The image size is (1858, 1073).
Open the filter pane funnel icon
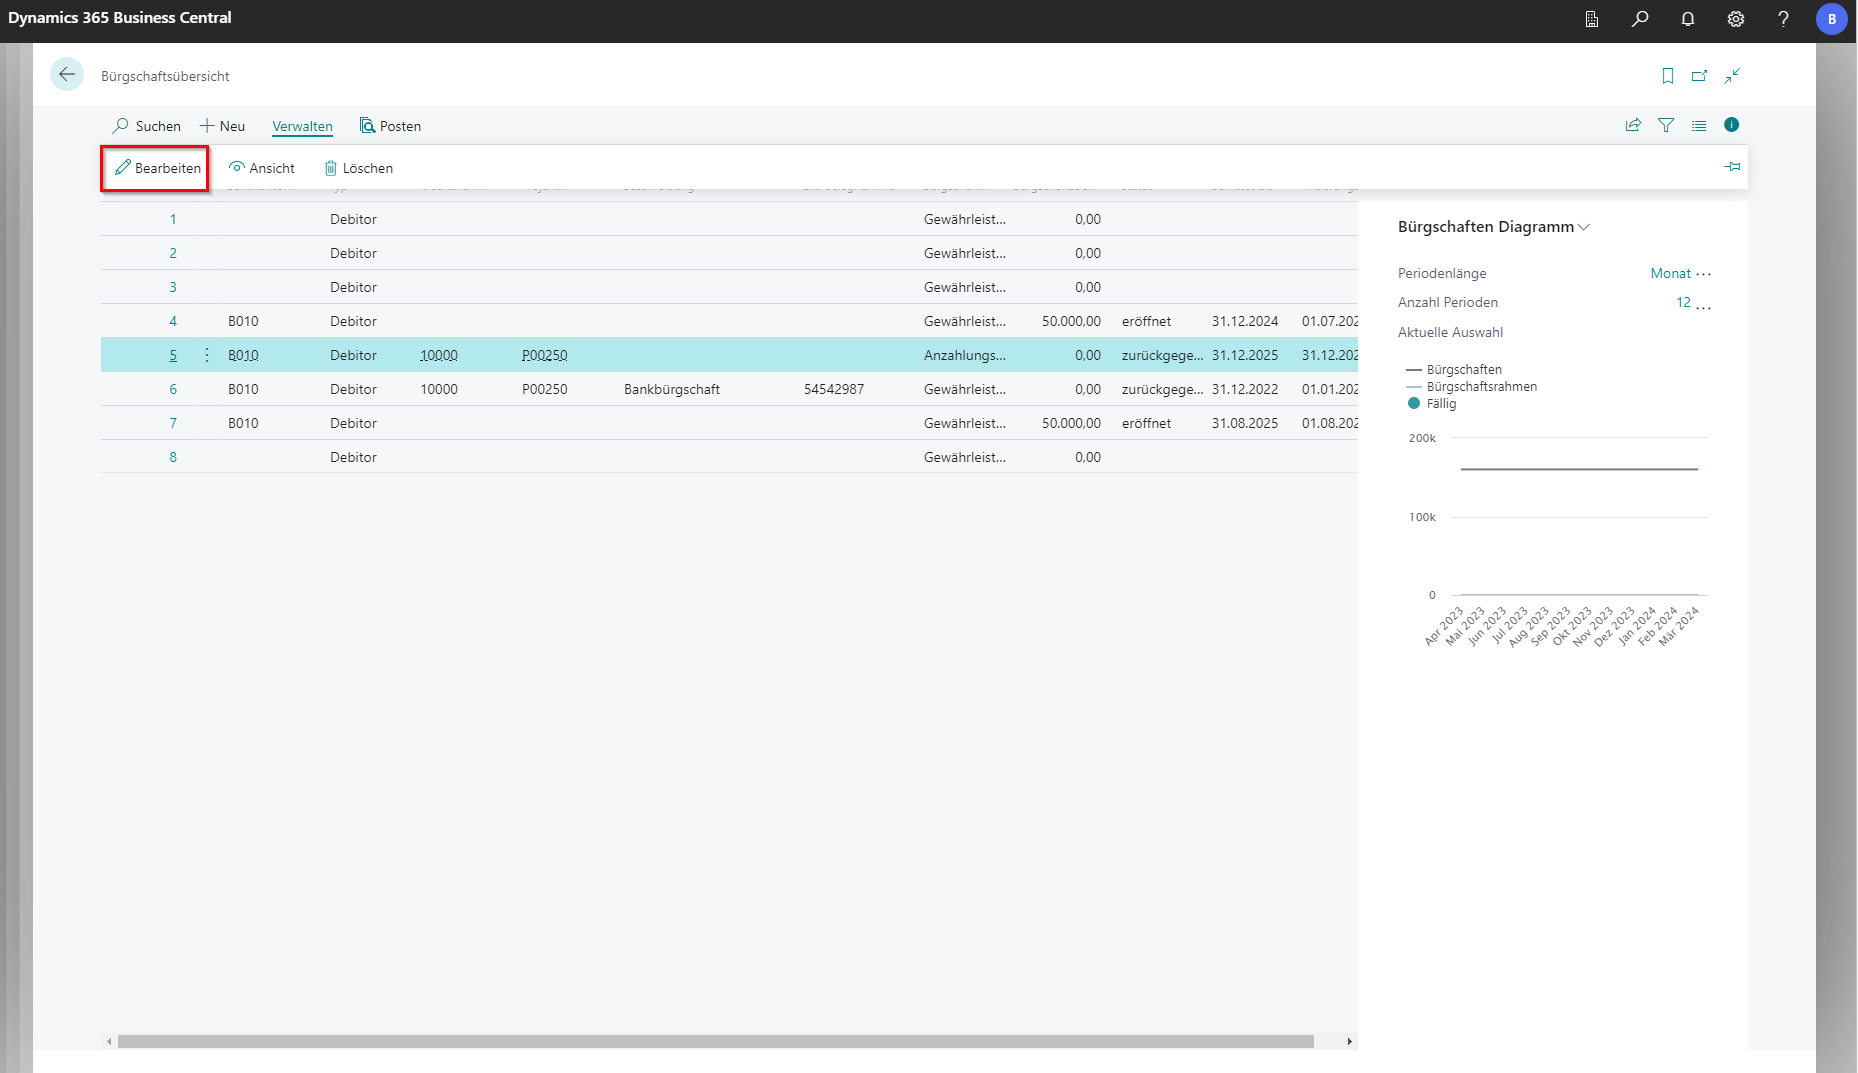coord(1666,125)
